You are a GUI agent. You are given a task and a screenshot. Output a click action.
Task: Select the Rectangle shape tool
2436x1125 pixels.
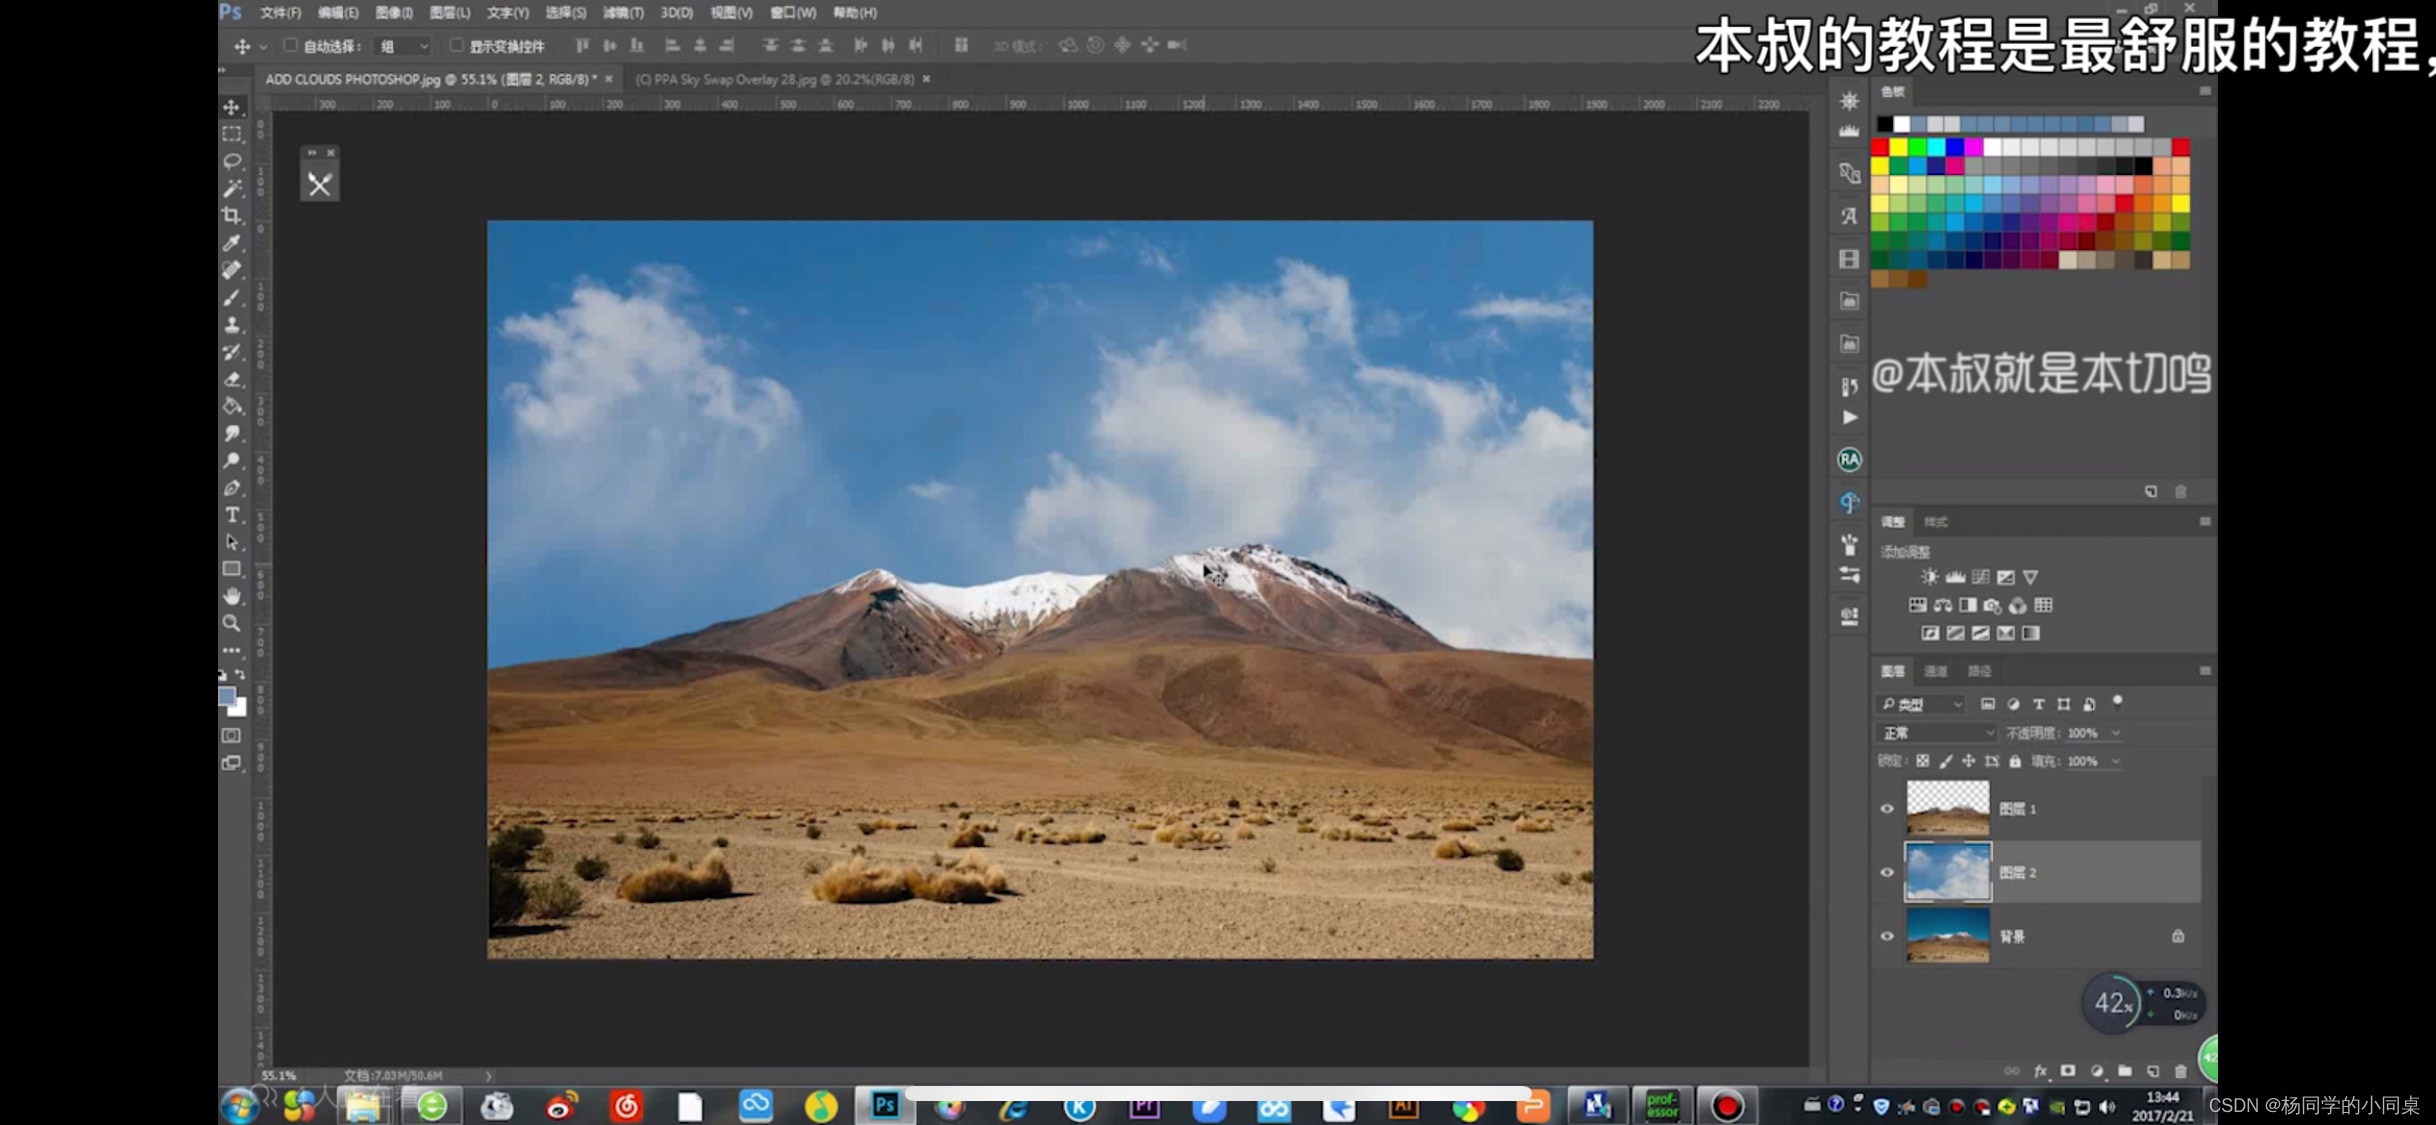click(x=232, y=569)
